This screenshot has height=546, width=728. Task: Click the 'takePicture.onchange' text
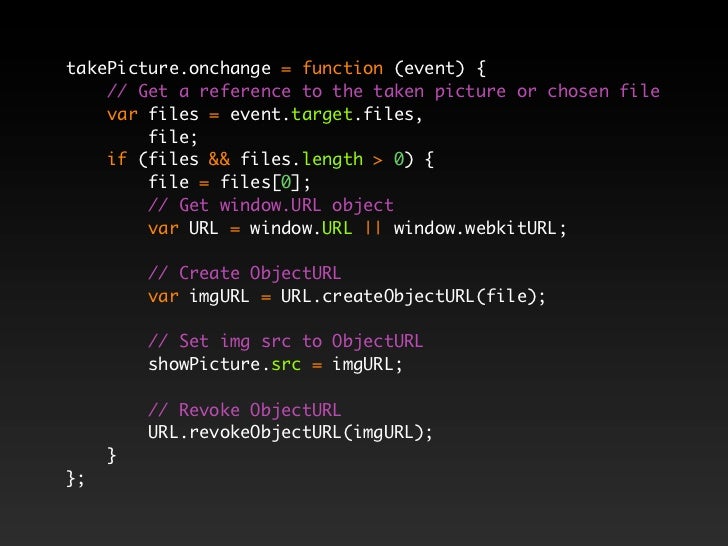169,69
